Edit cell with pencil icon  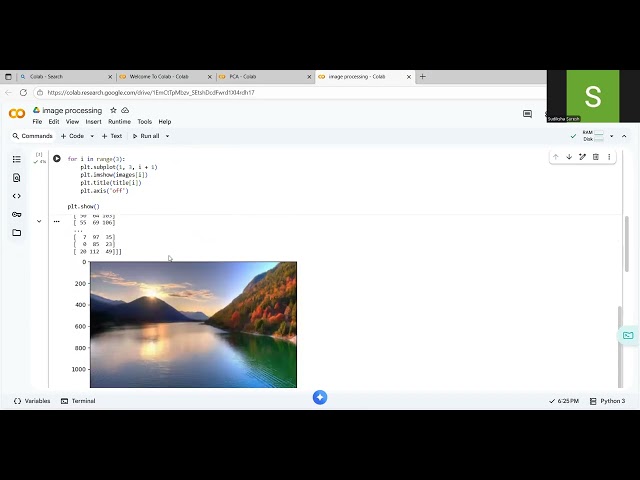click(x=582, y=157)
